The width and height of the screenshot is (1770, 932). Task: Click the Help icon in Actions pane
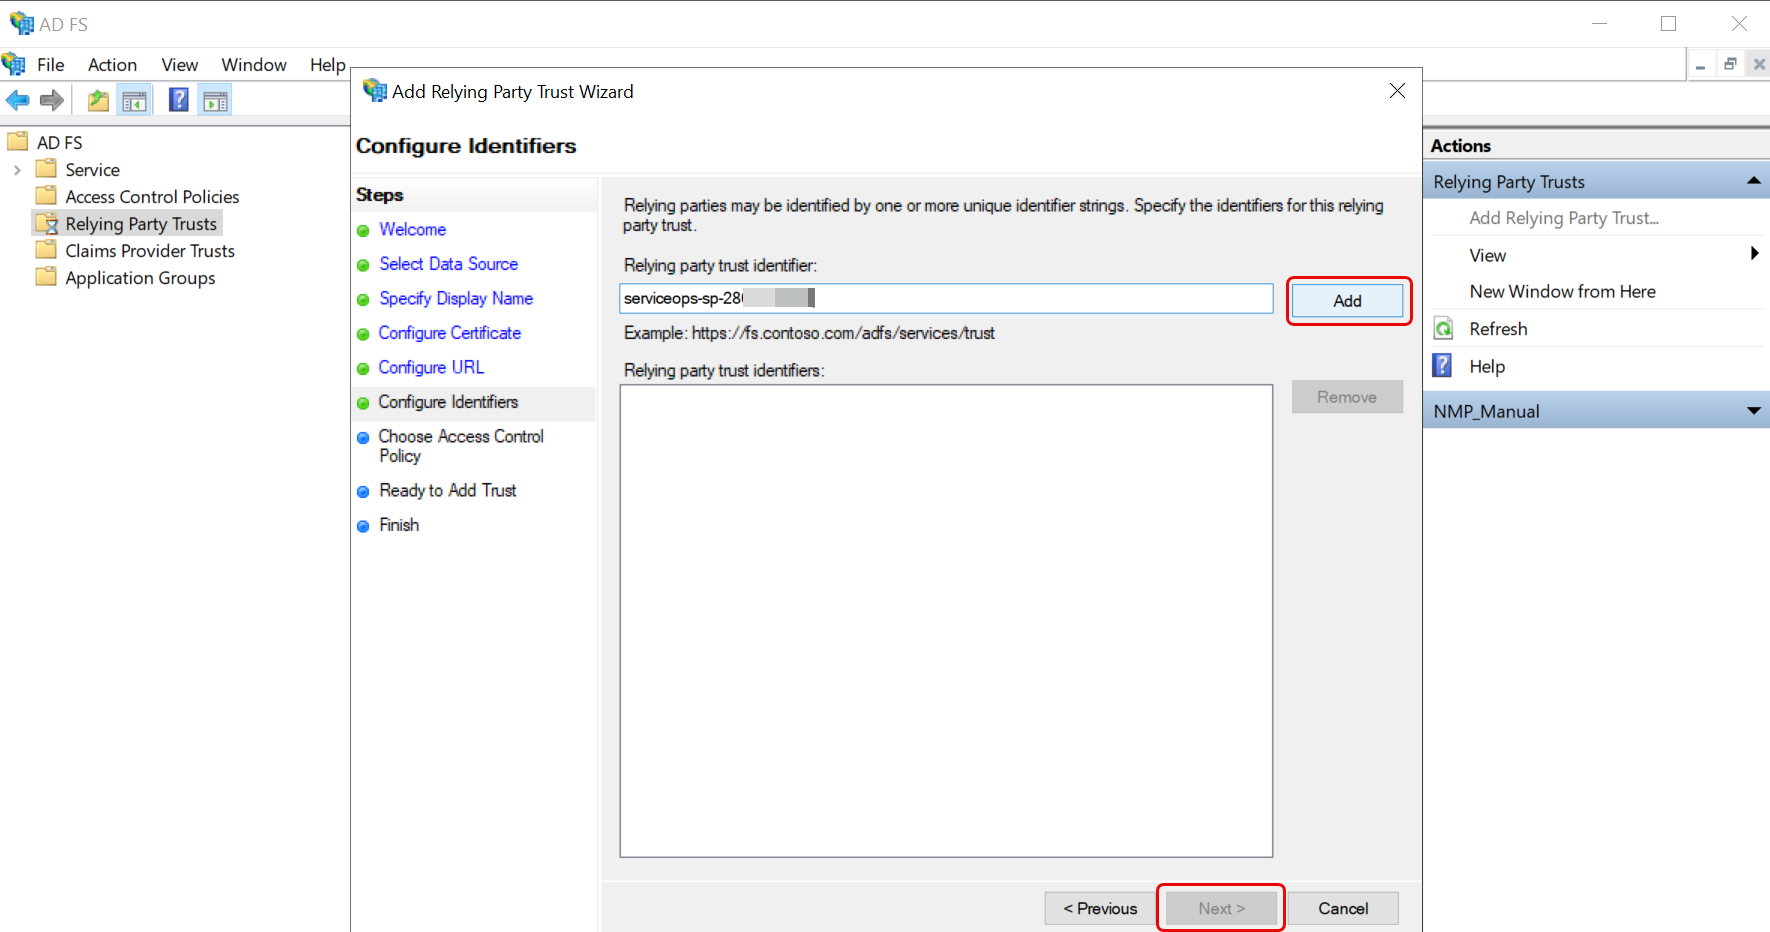1443,366
